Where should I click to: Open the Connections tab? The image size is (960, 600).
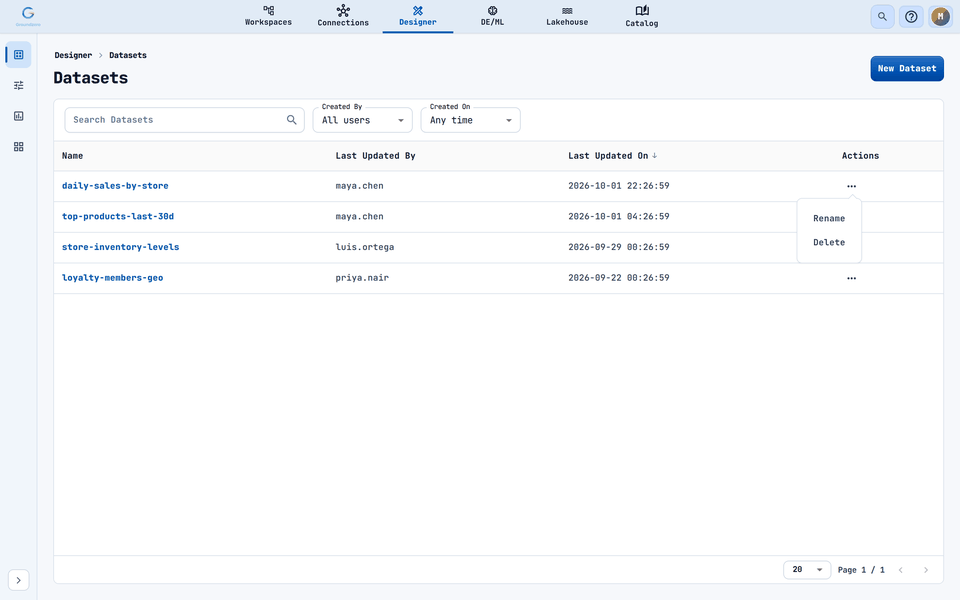point(343,16)
